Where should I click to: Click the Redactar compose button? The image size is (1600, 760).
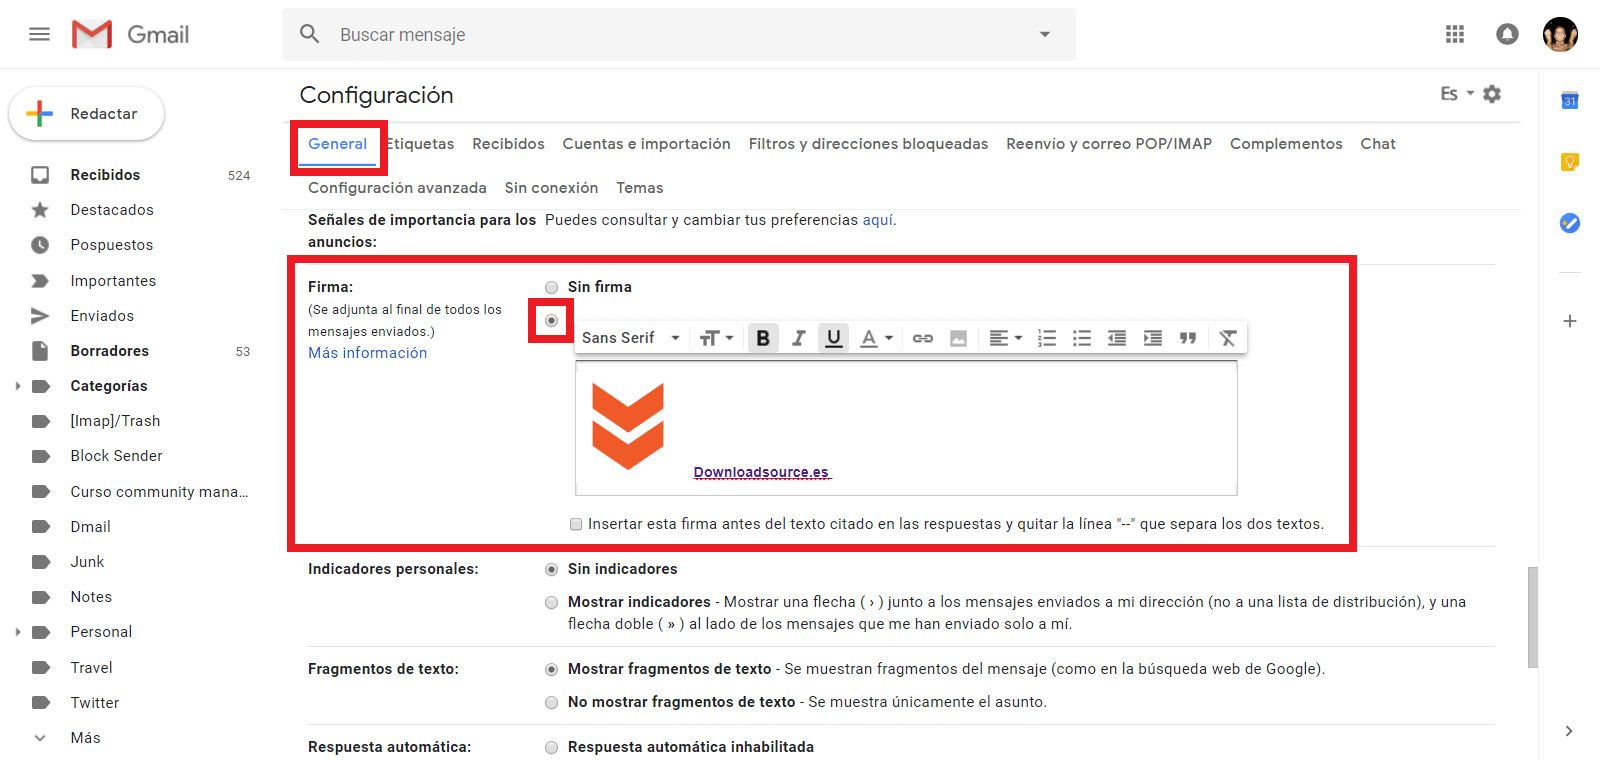tap(87, 114)
